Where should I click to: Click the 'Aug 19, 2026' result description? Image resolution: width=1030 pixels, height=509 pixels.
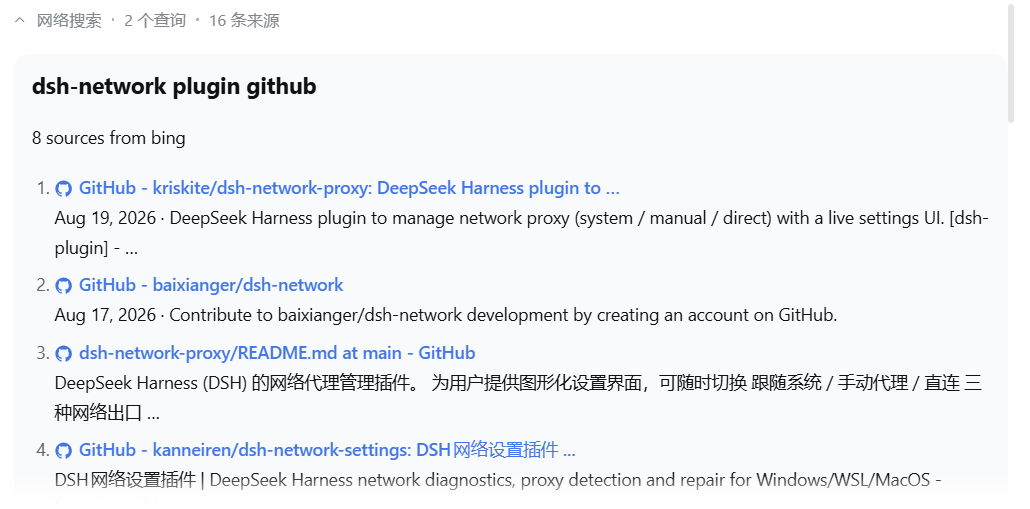point(522,233)
